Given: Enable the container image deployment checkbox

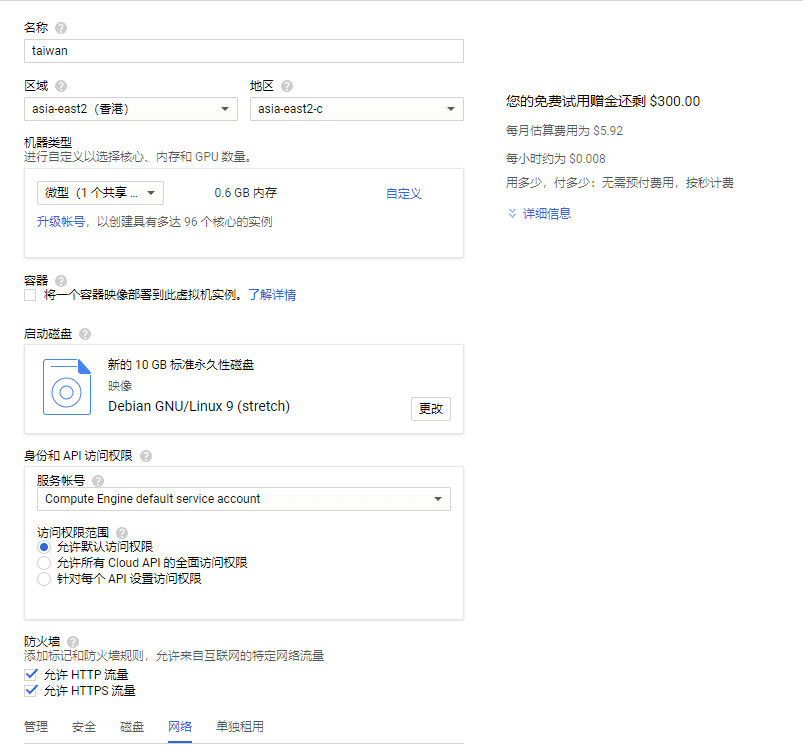Looking at the screenshot, I should pos(30,296).
